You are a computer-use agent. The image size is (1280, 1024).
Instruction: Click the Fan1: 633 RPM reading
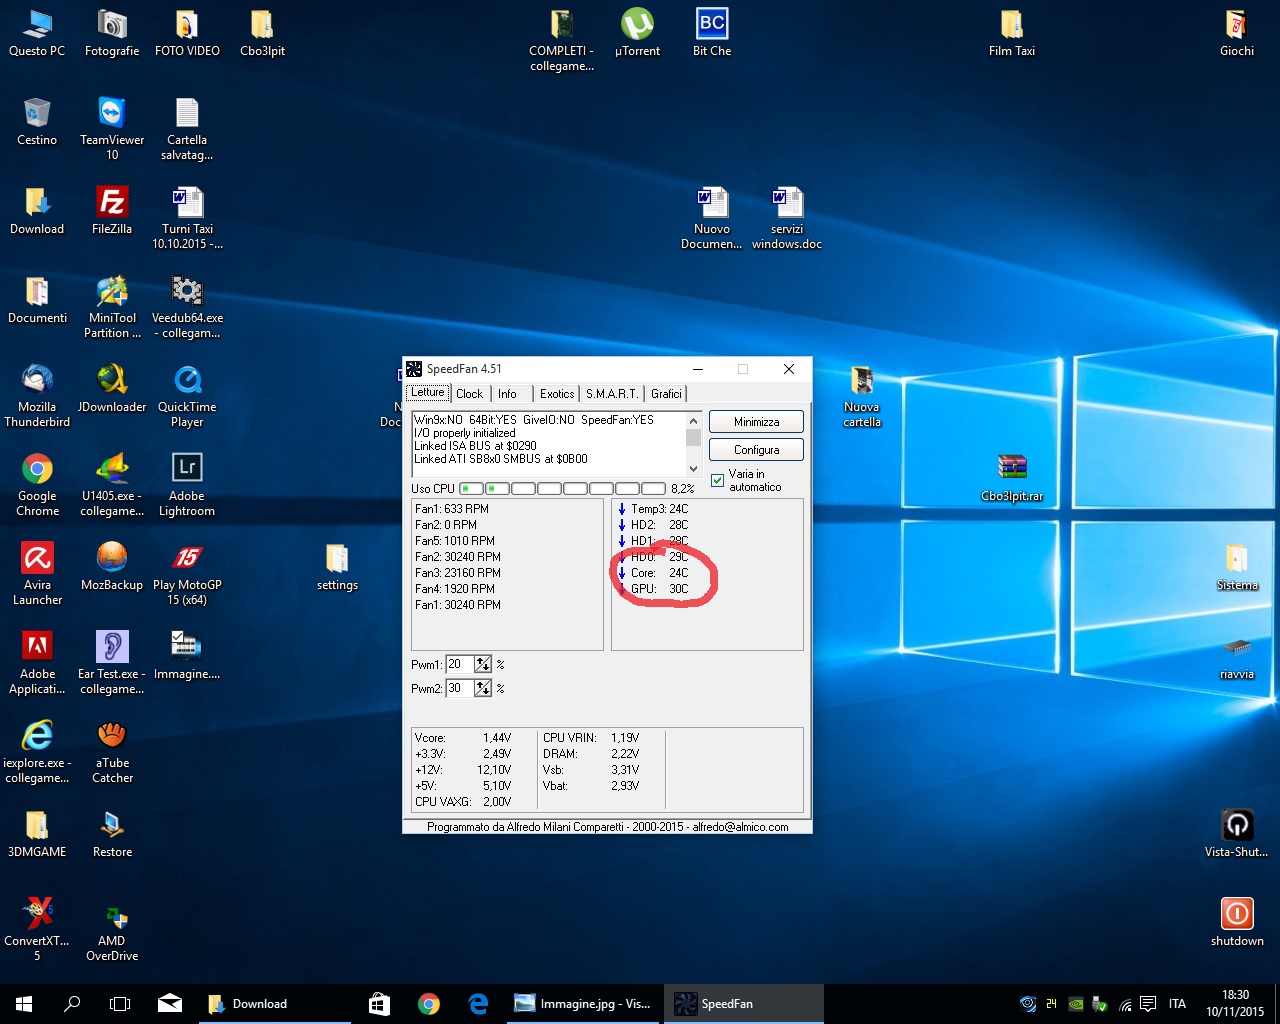tap(452, 509)
